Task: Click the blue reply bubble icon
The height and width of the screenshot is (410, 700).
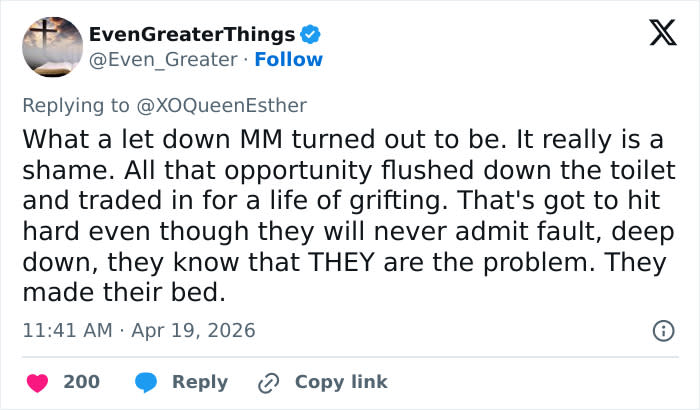Action: coord(145,382)
